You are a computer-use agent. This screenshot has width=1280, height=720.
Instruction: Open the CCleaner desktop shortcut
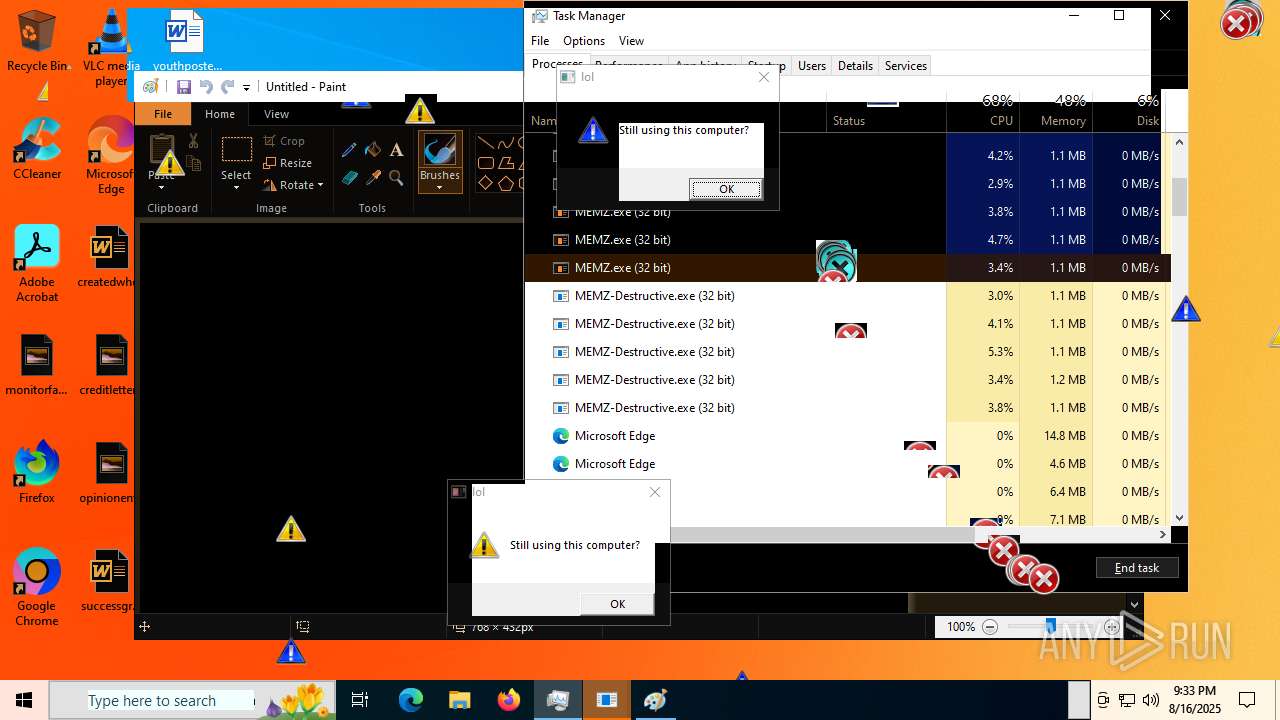[37, 150]
